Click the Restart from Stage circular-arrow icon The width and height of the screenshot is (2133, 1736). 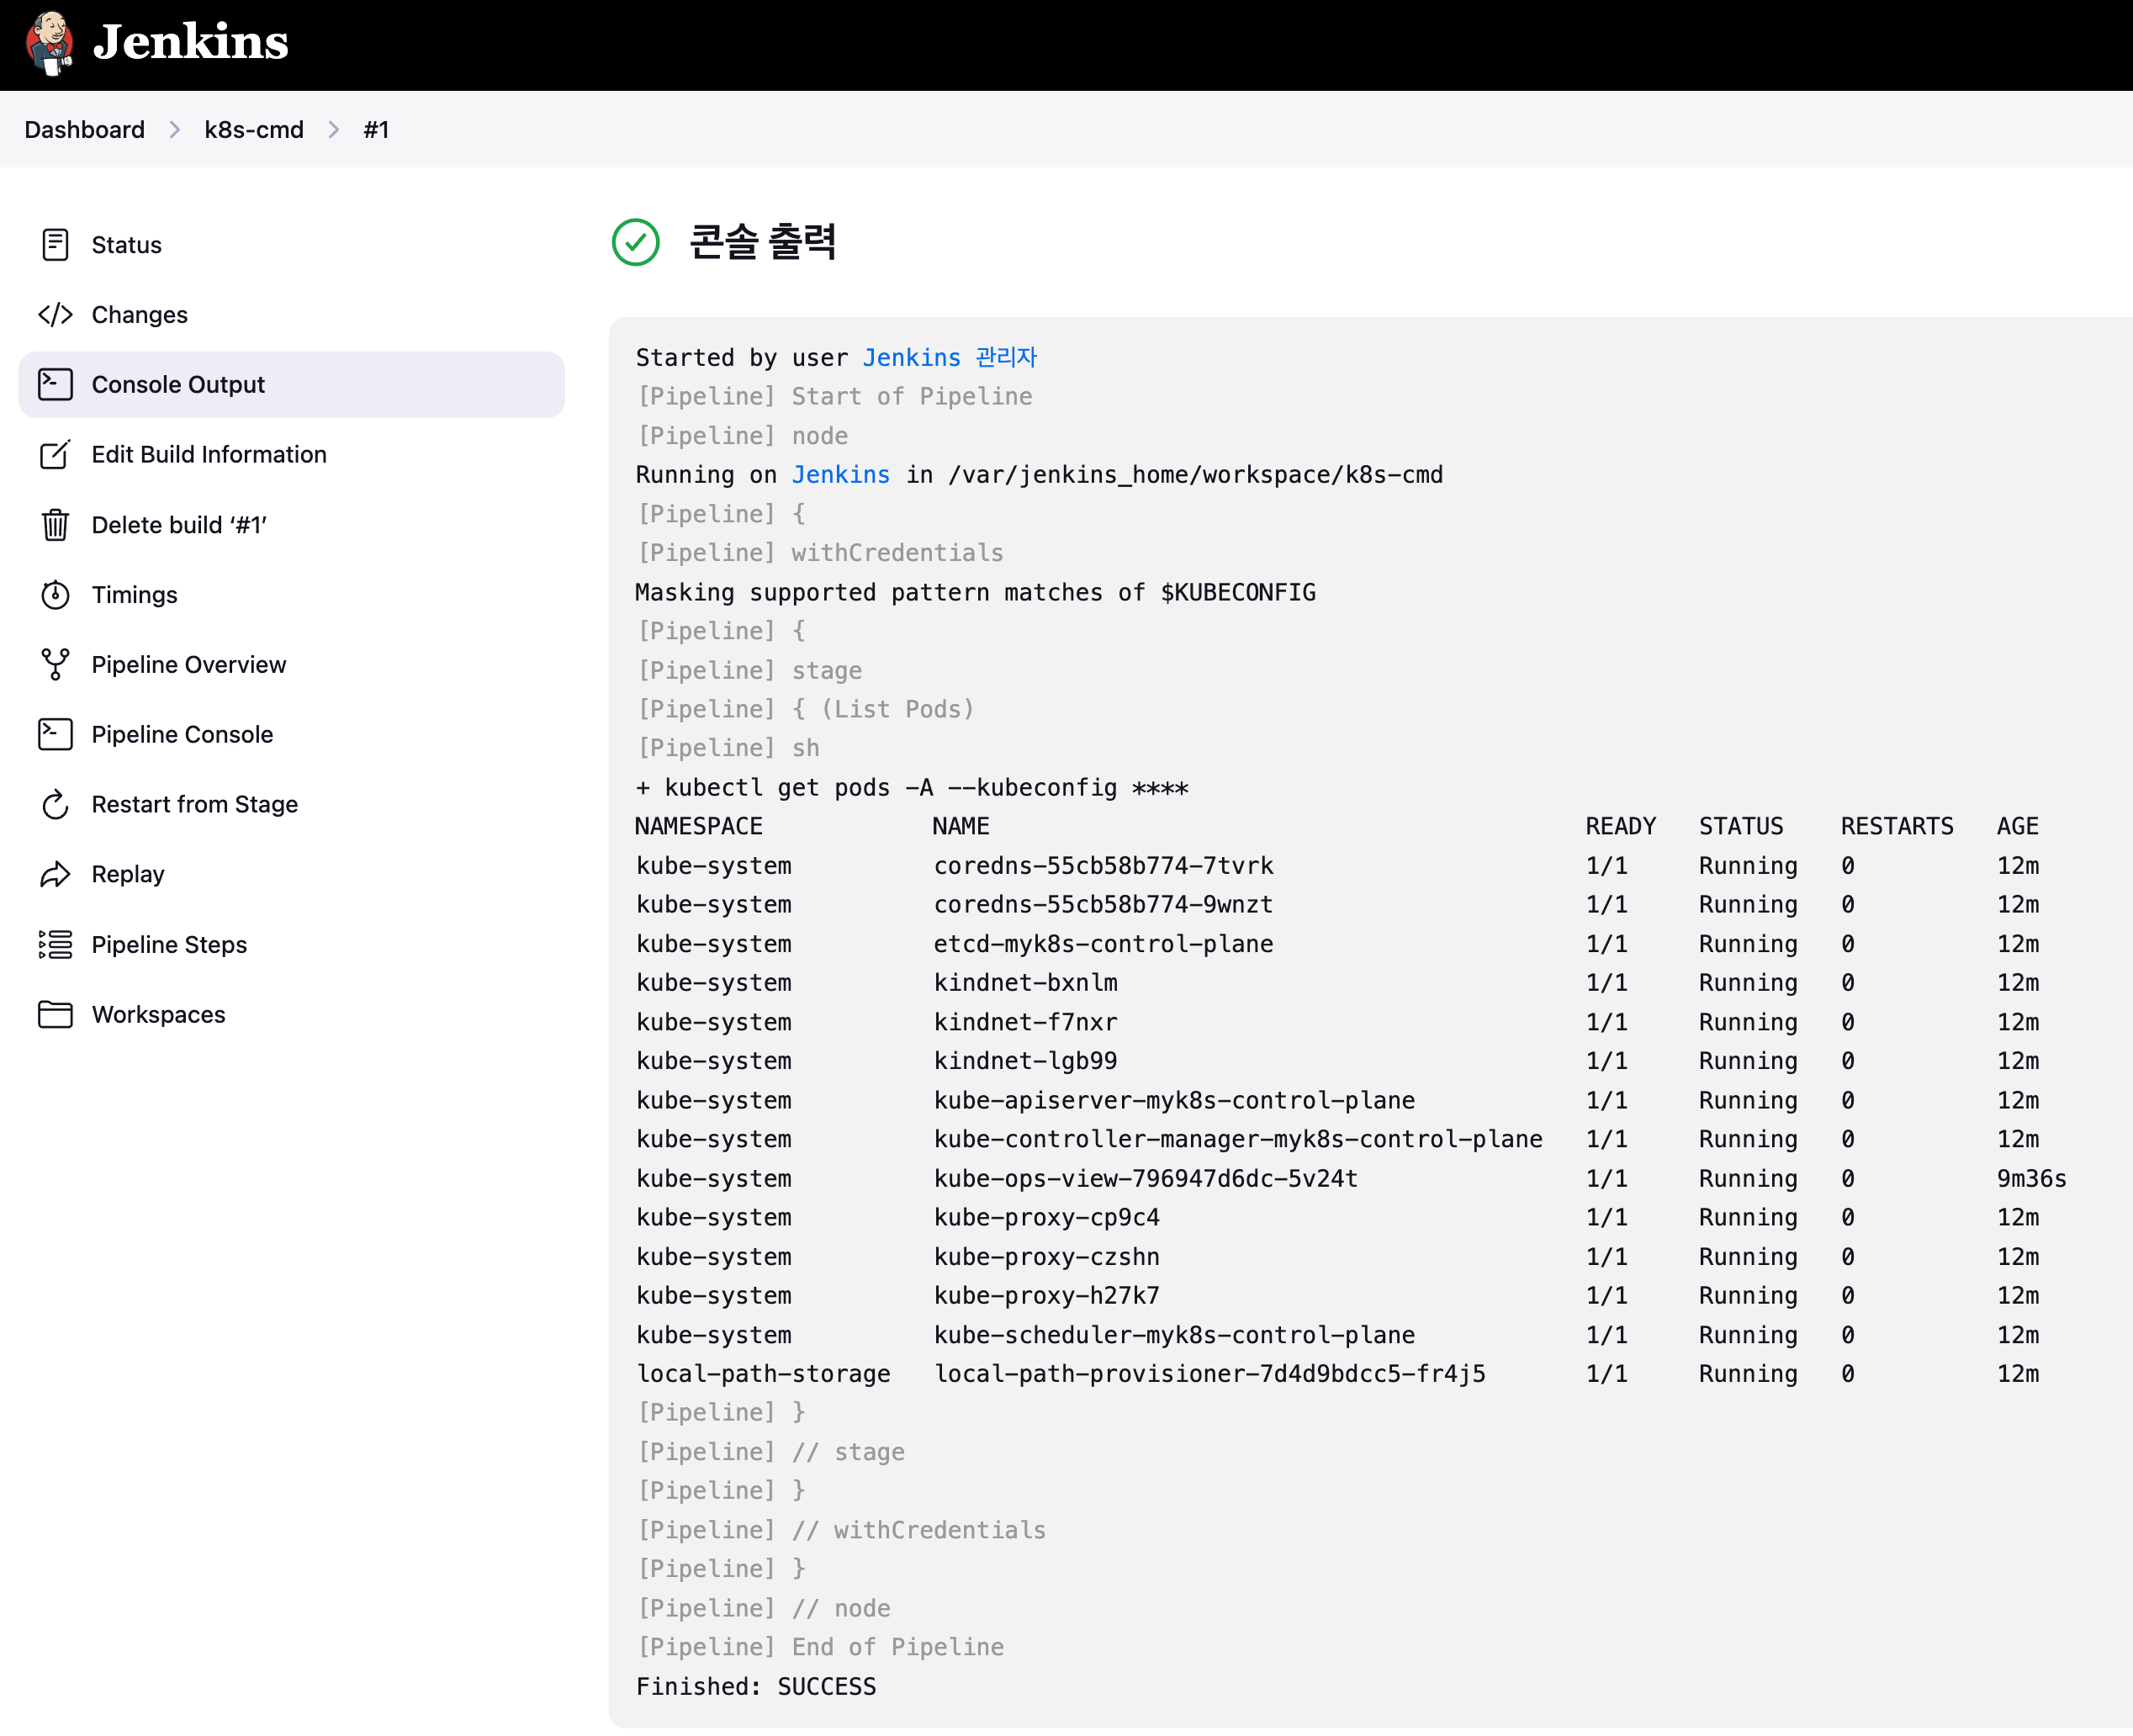point(55,804)
